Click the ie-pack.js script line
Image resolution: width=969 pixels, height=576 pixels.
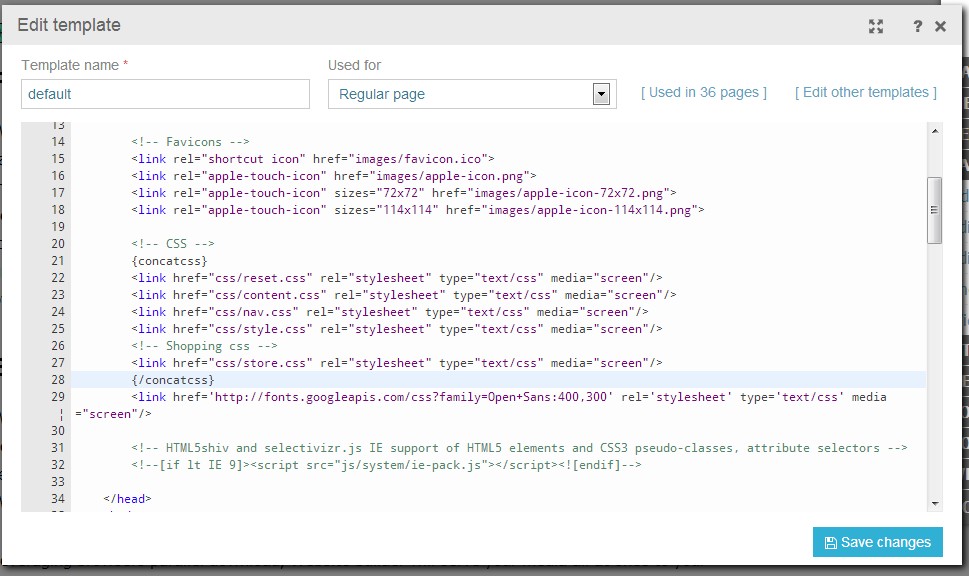tap(386, 465)
